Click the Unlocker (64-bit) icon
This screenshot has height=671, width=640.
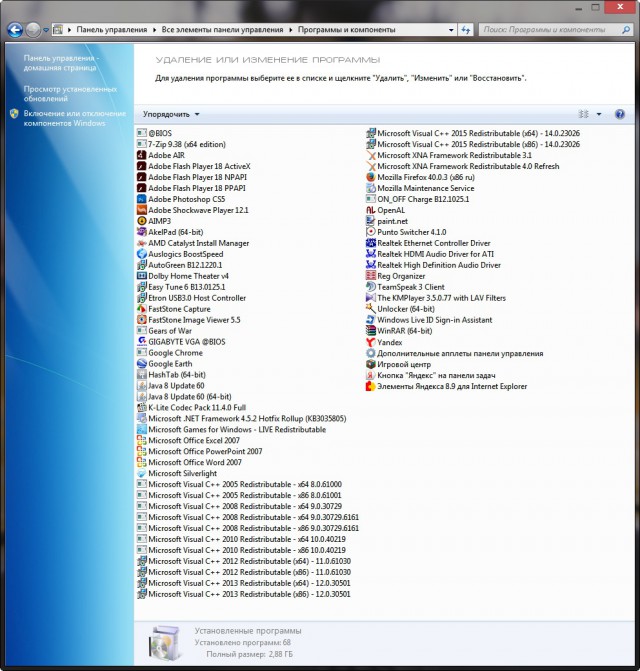click(x=370, y=309)
